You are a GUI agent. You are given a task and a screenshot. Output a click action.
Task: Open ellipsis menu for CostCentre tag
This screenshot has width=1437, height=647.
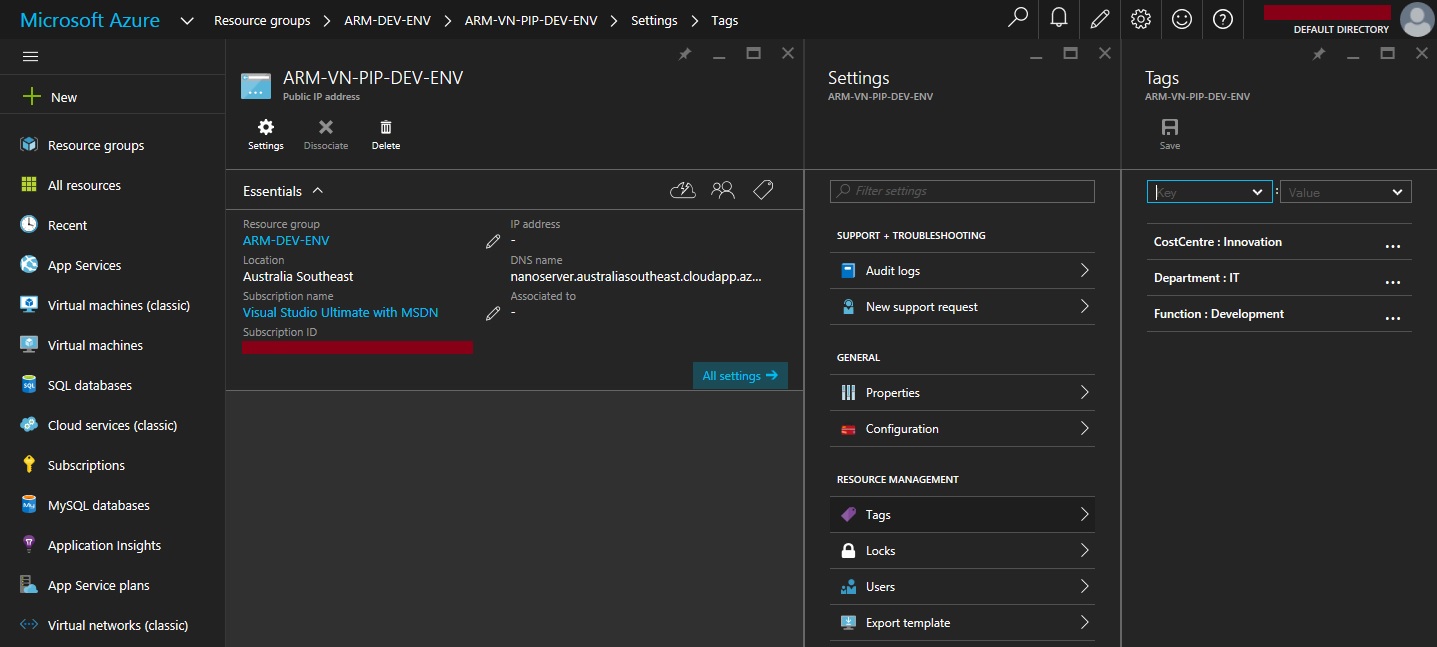click(1393, 245)
